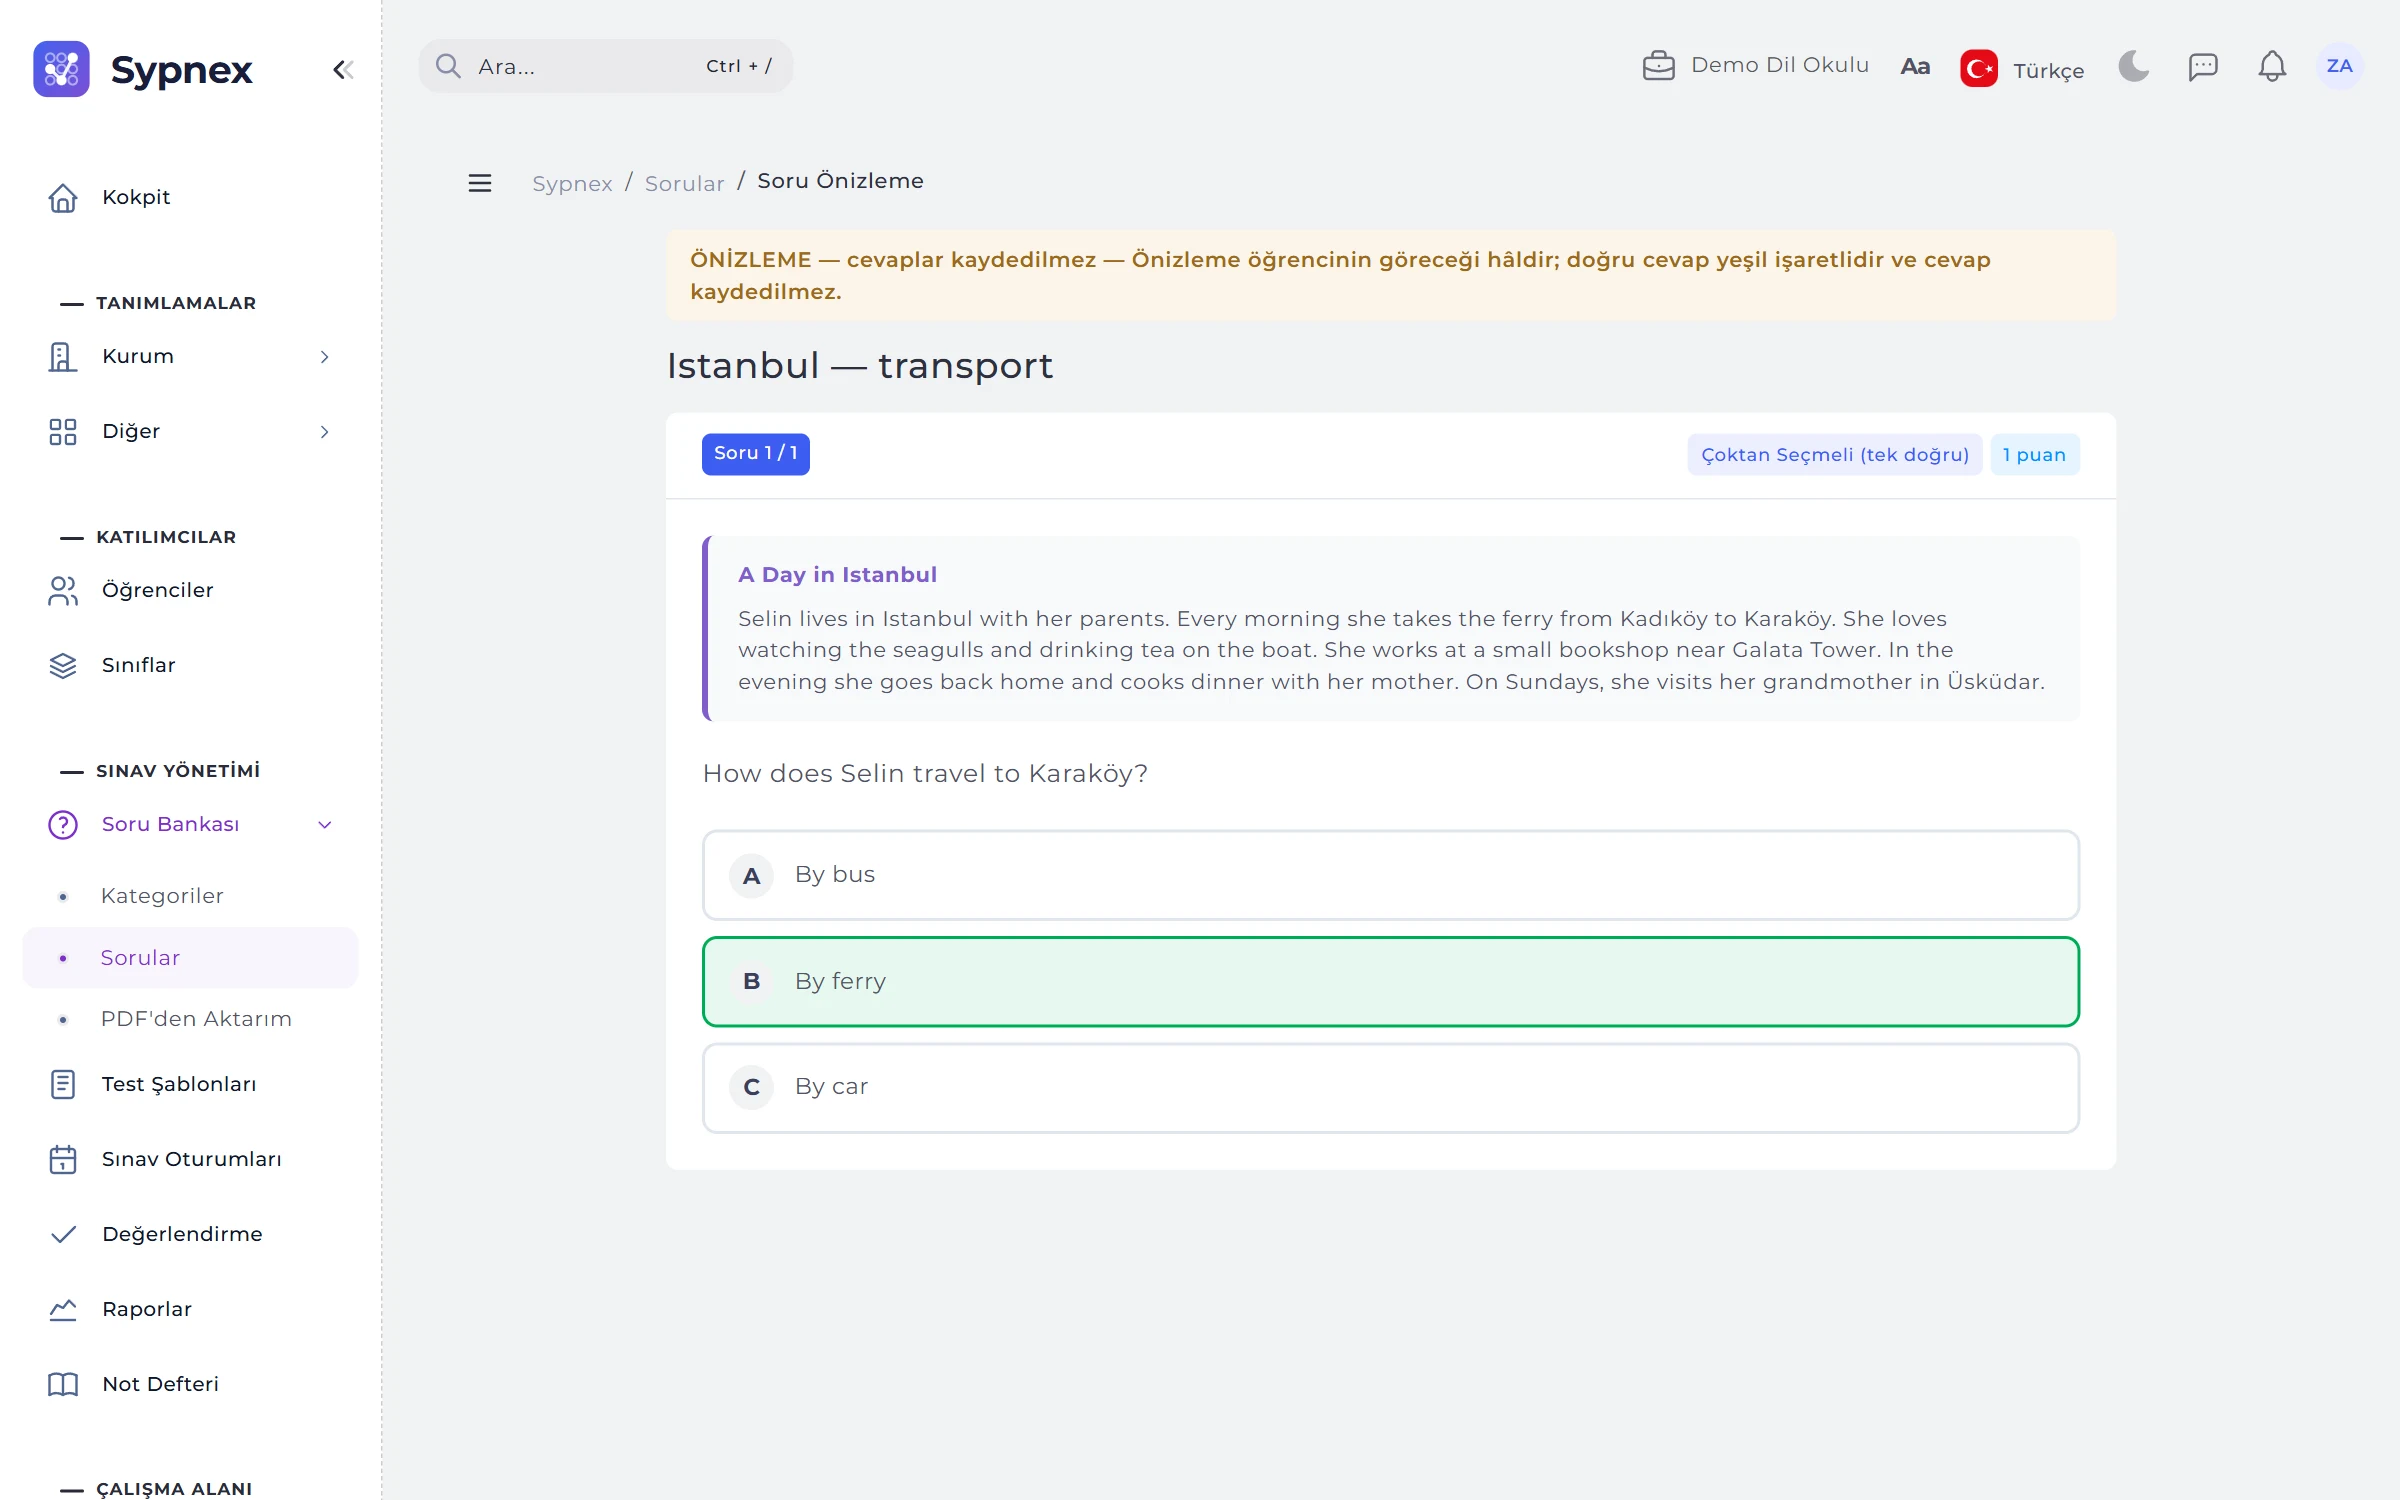The image size is (2400, 1500).
Task: Click the Turkish flag icon
Action: click(1978, 68)
